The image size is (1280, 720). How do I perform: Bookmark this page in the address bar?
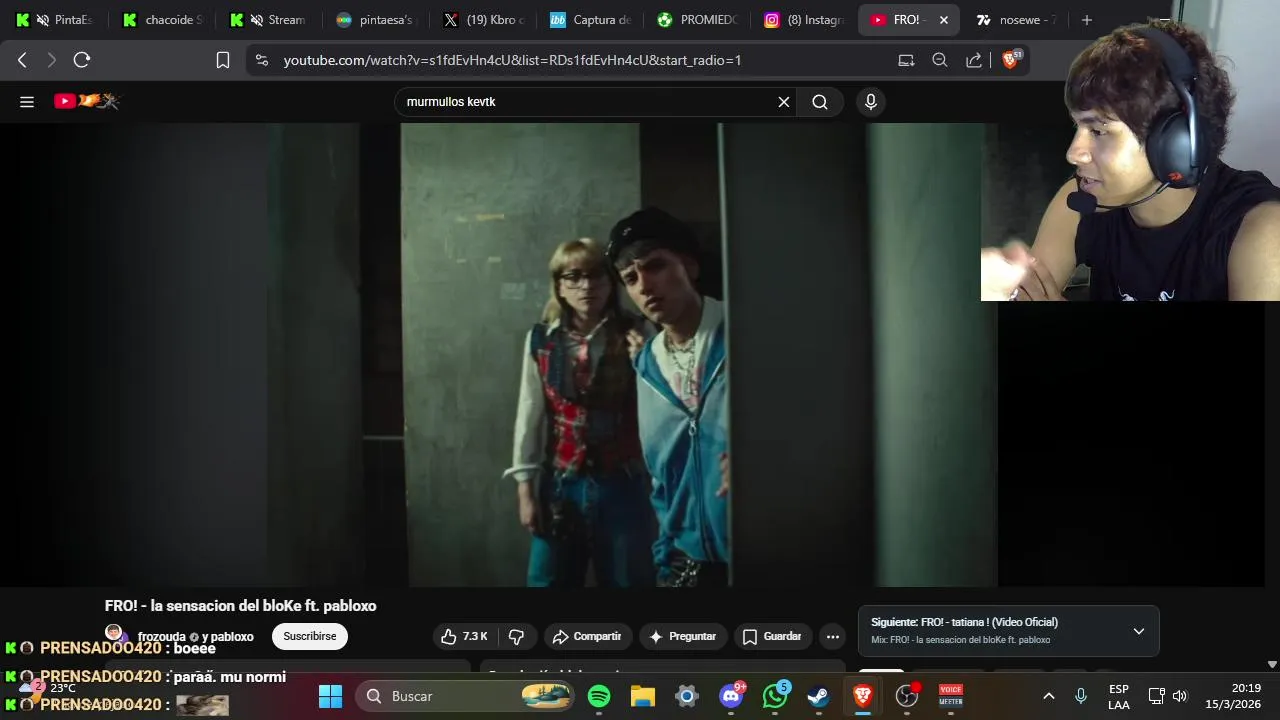point(223,60)
